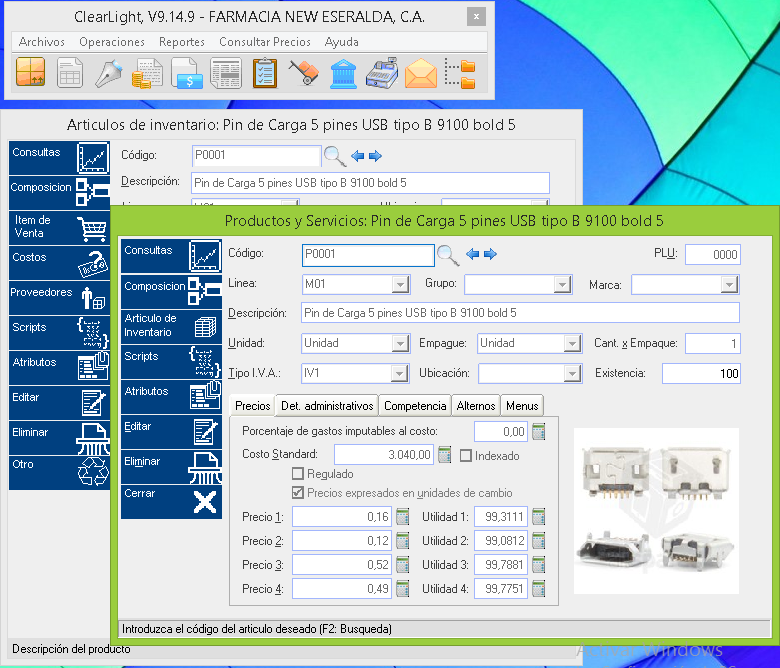Open the Reportes menu
This screenshot has height=668, width=780.
(x=182, y=42)
